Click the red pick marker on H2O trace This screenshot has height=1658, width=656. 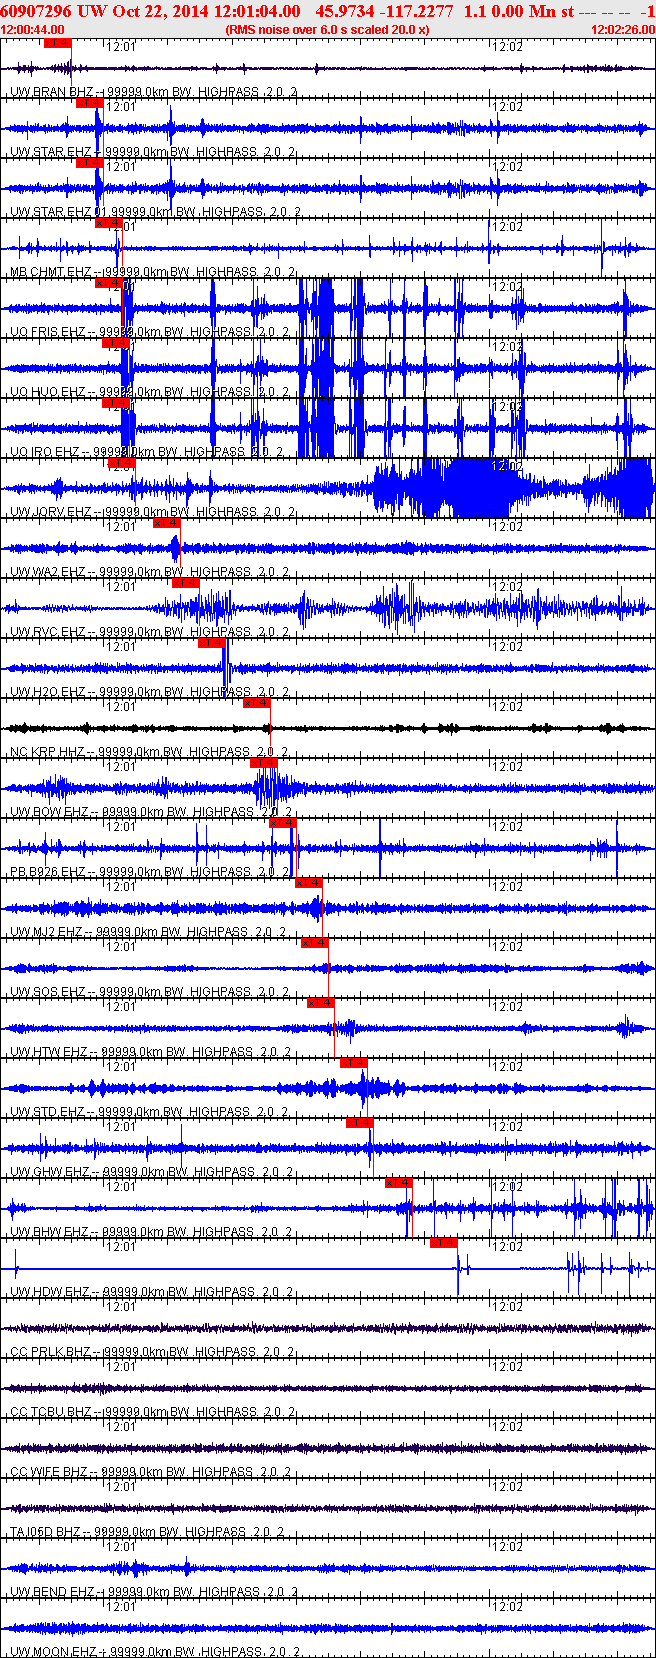211,643
